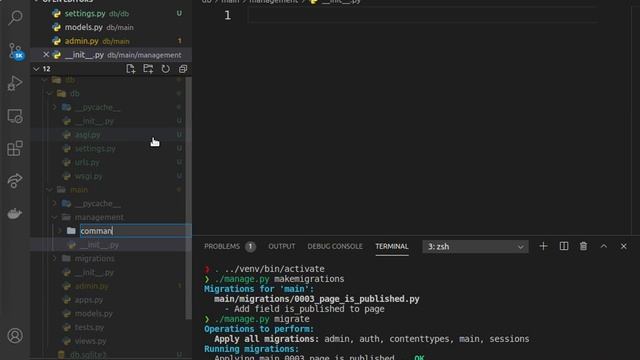Close the __init__.py open editor
The image size is (640, 360).
tap(46, 55)
